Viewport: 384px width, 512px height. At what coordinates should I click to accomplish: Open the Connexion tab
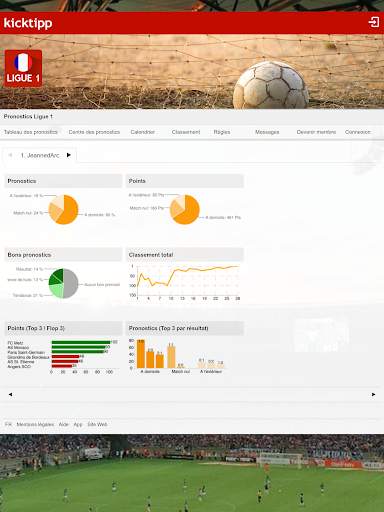358,132
